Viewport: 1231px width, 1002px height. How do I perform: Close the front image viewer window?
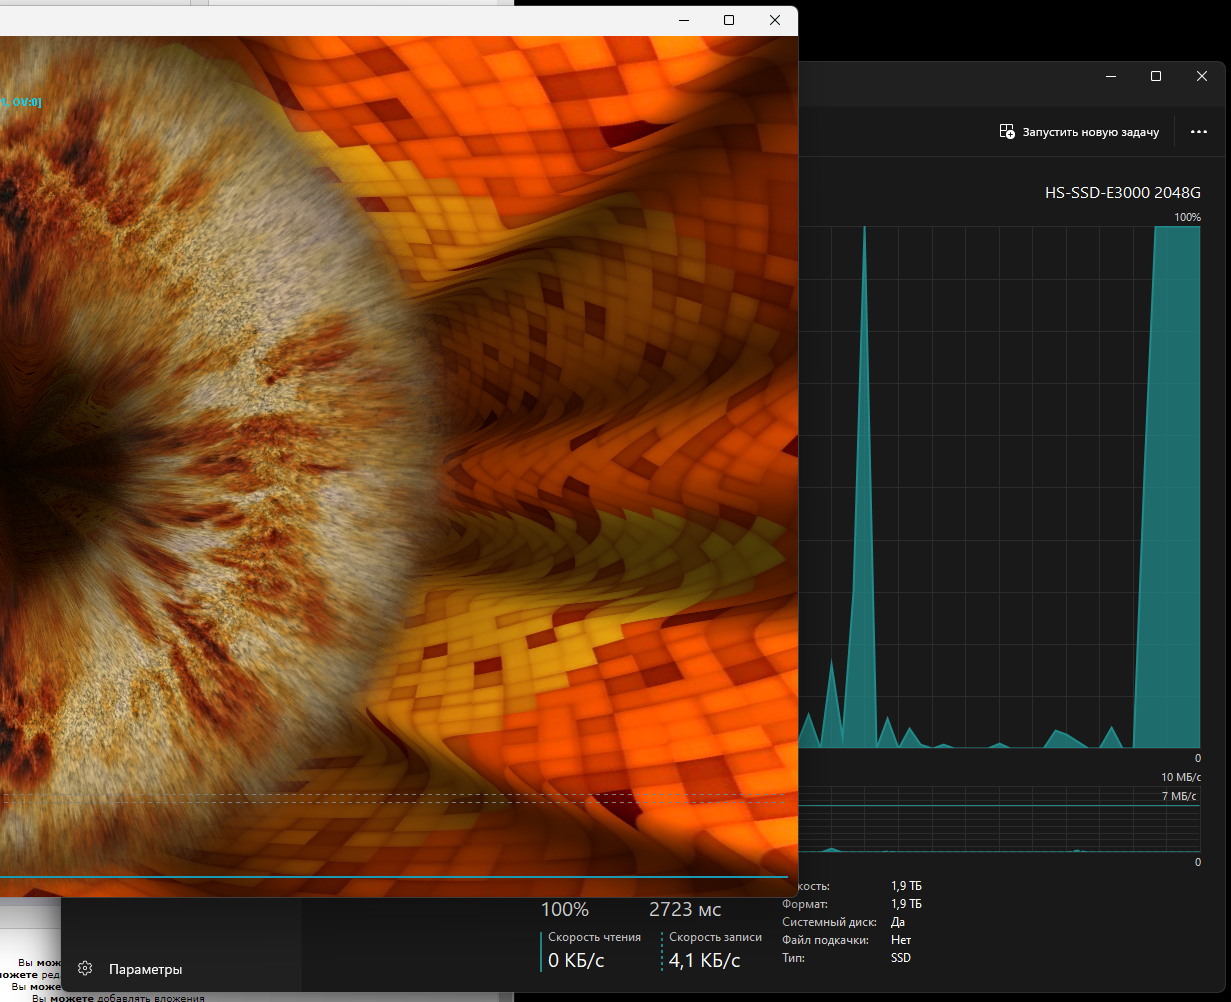[x=775, y=20]
